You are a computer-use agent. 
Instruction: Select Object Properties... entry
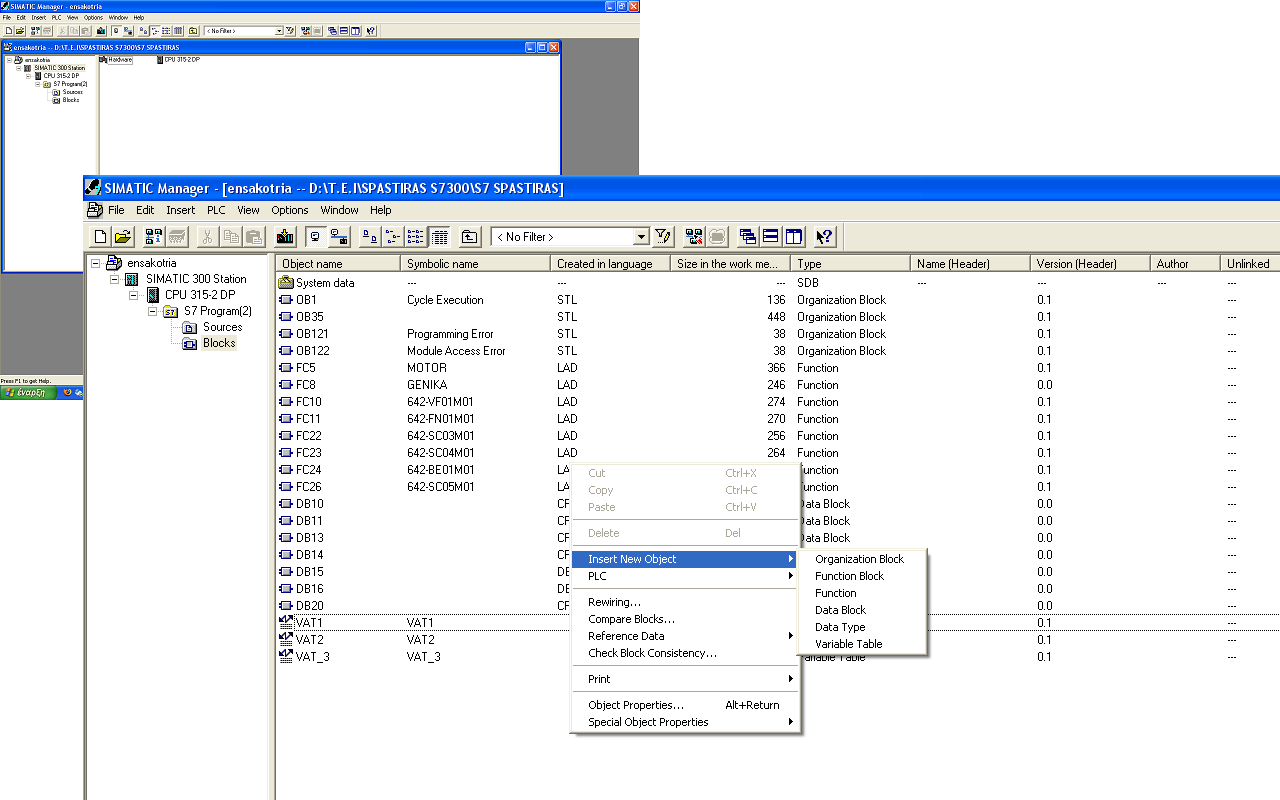click(x=685, y=705)
